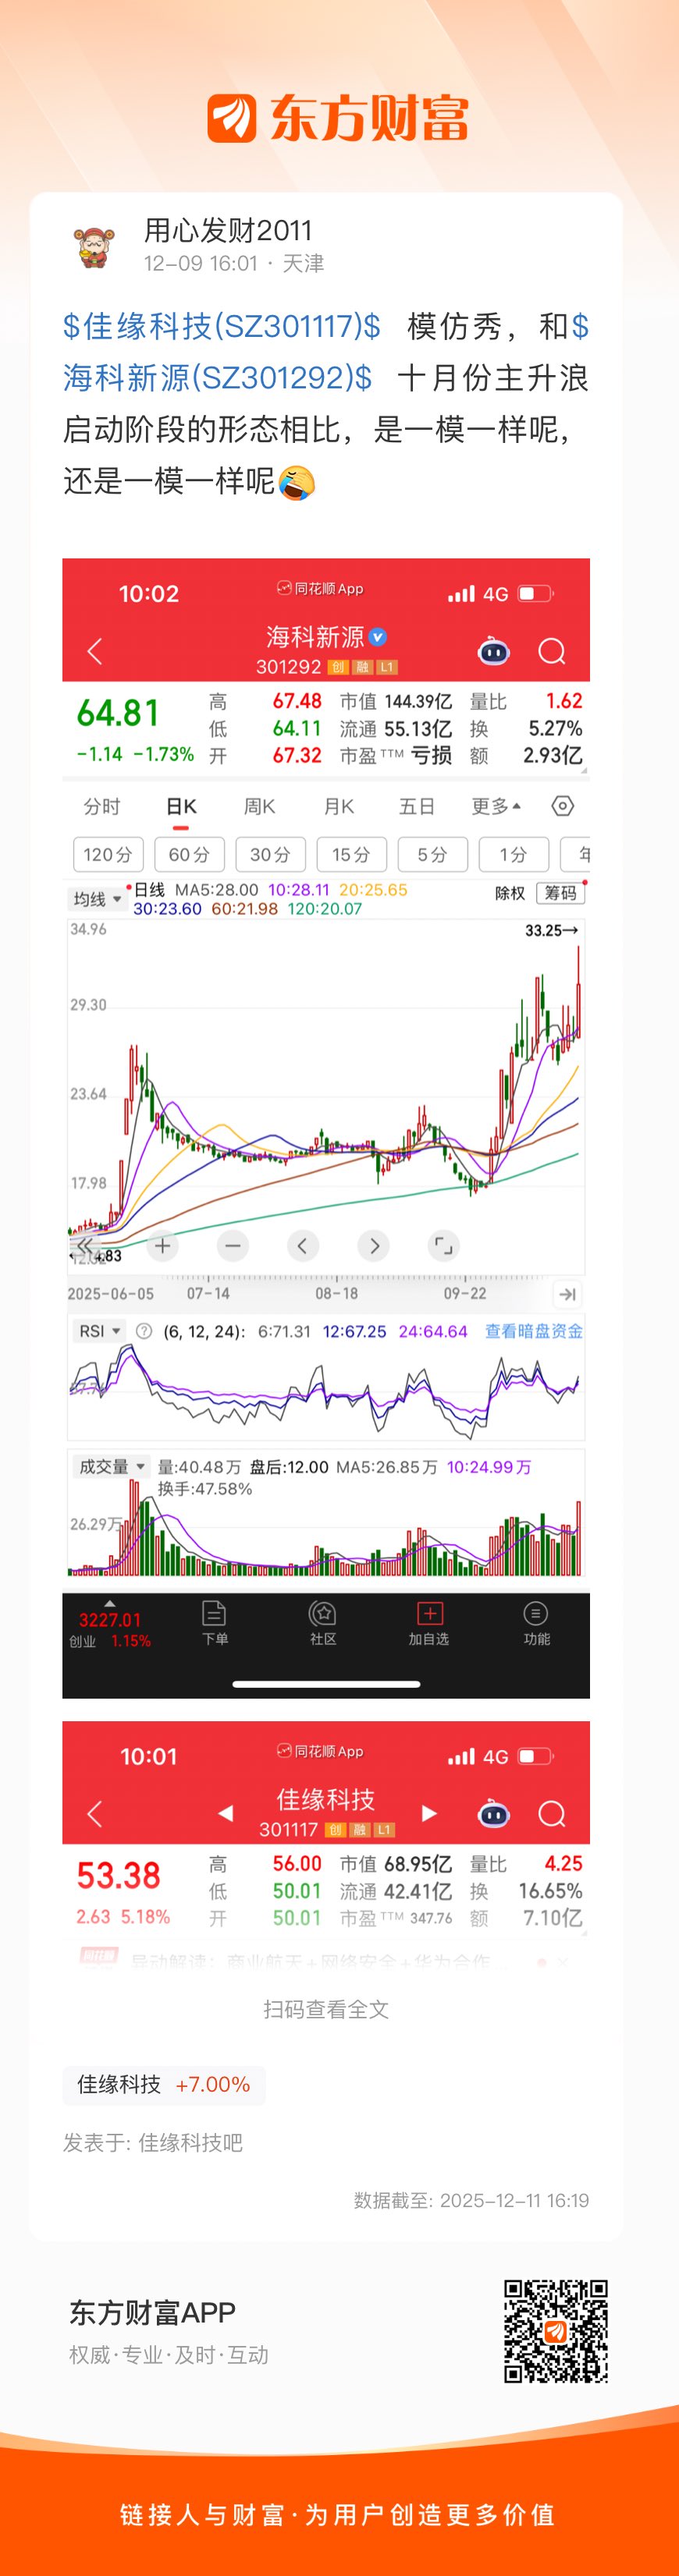Select the 月K chart tab

(x=339, y=806)
